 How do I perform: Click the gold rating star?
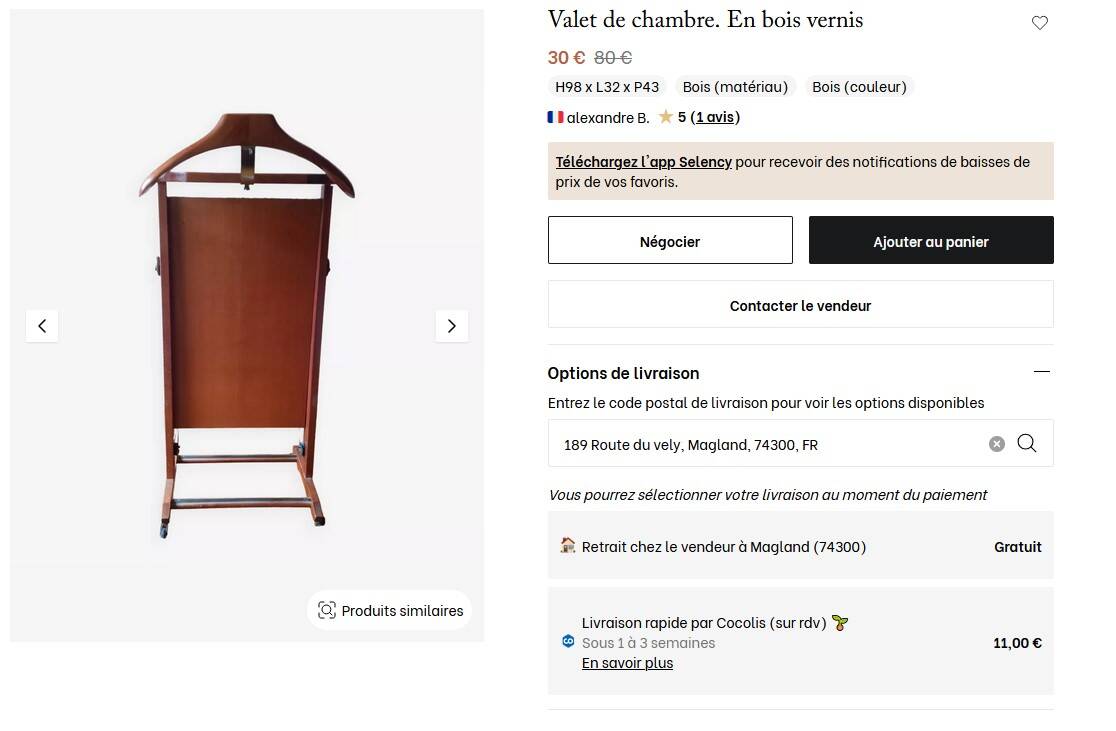click(x=666, y=117)
